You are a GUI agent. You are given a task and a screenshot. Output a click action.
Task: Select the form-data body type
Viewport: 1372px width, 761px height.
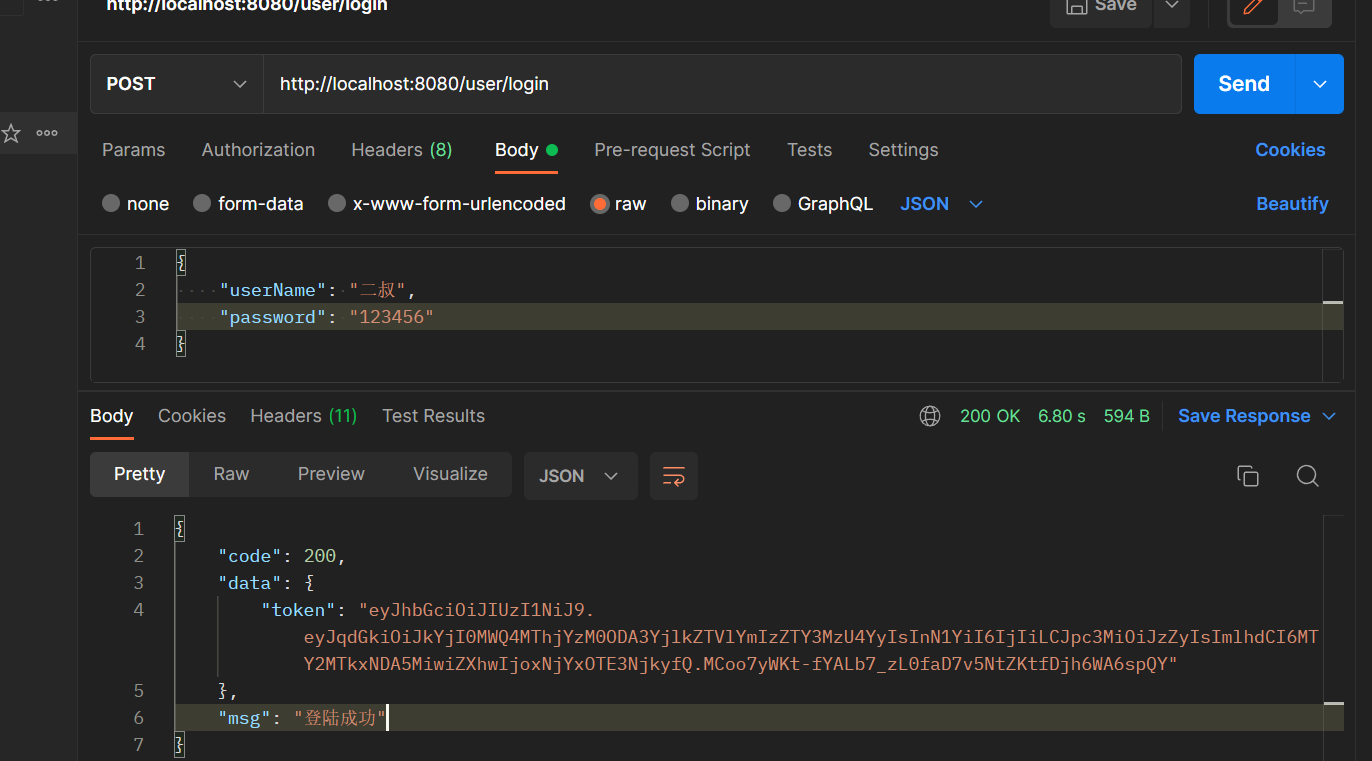(248, 204)
